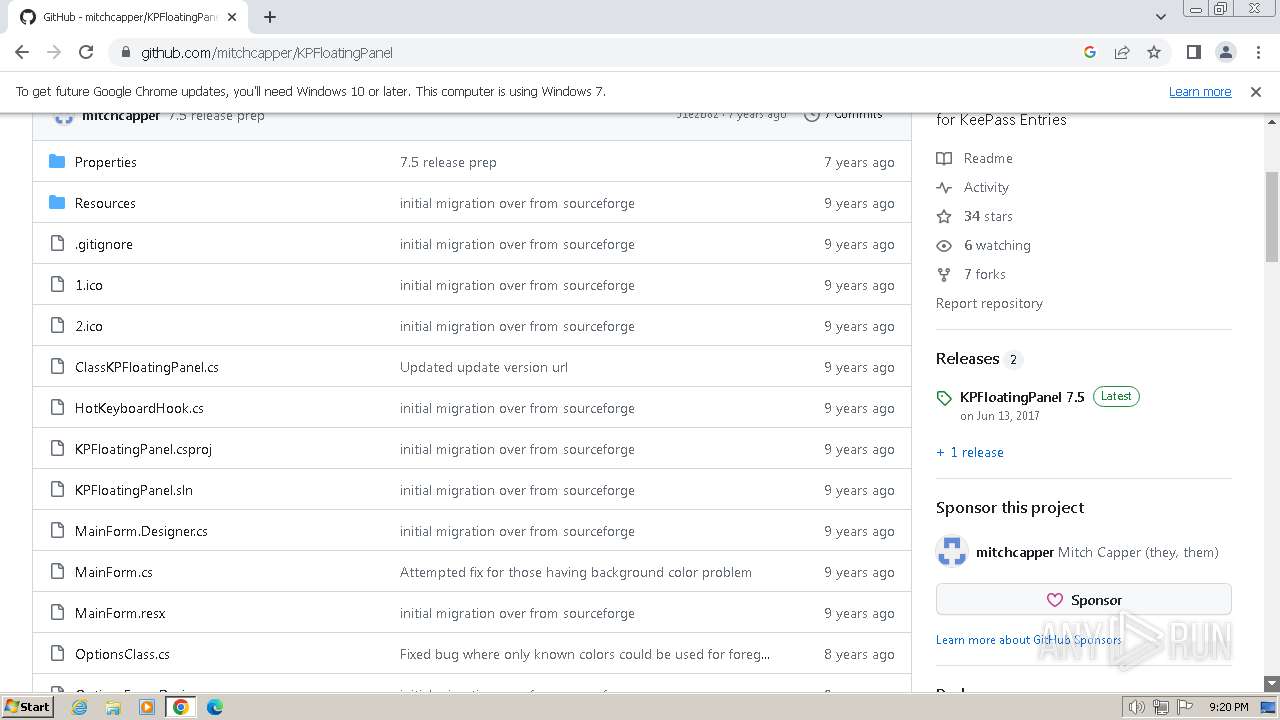Image resolution: width=1280 pixels, height=720 pixels.
Task: Open a new tab
Action: pyautogui.click(x=270, y=17)
